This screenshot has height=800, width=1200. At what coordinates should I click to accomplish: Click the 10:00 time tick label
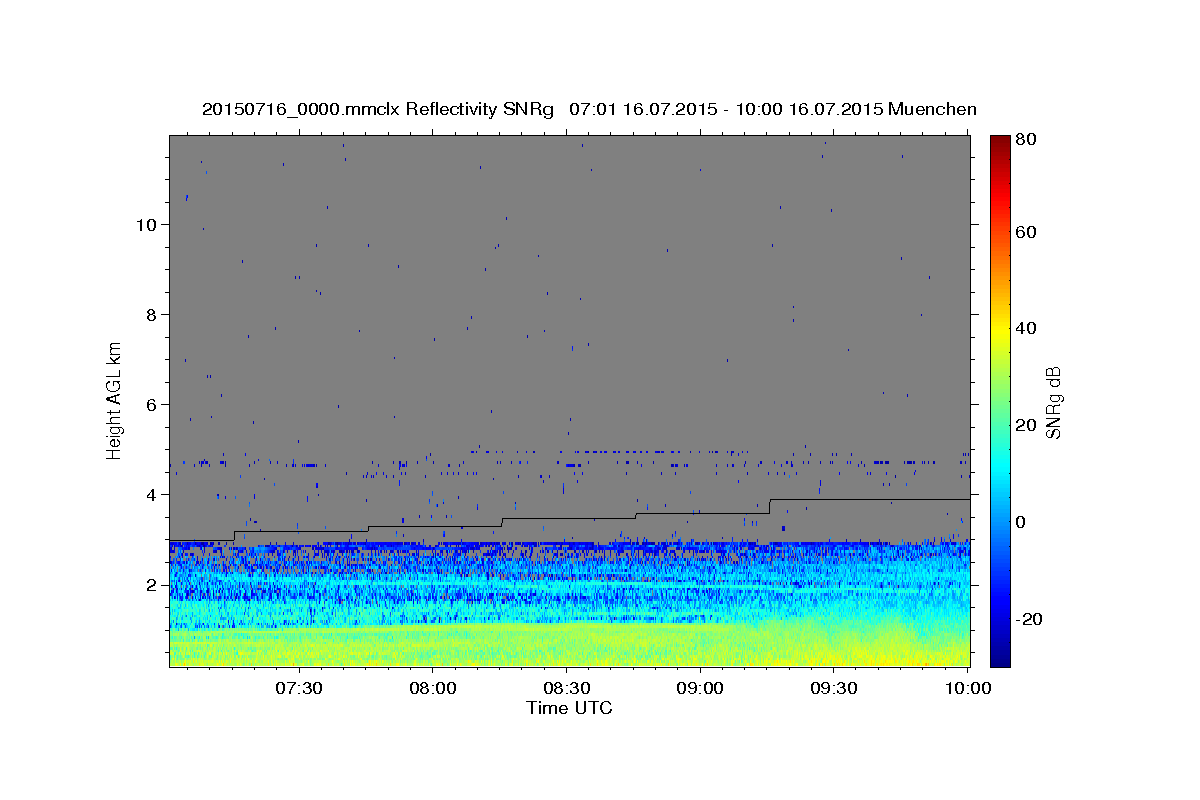(x=967, y=689)
